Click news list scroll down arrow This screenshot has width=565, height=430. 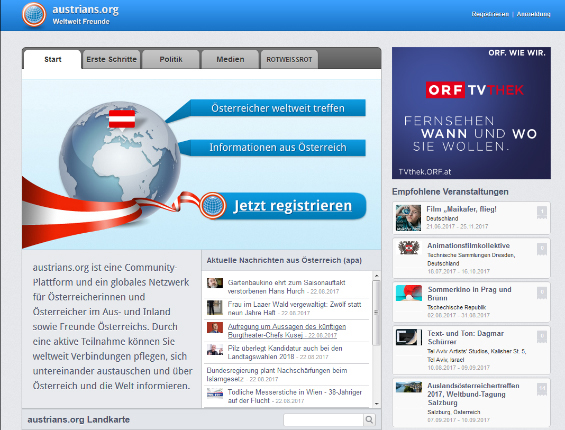click(x=377, y=404)
